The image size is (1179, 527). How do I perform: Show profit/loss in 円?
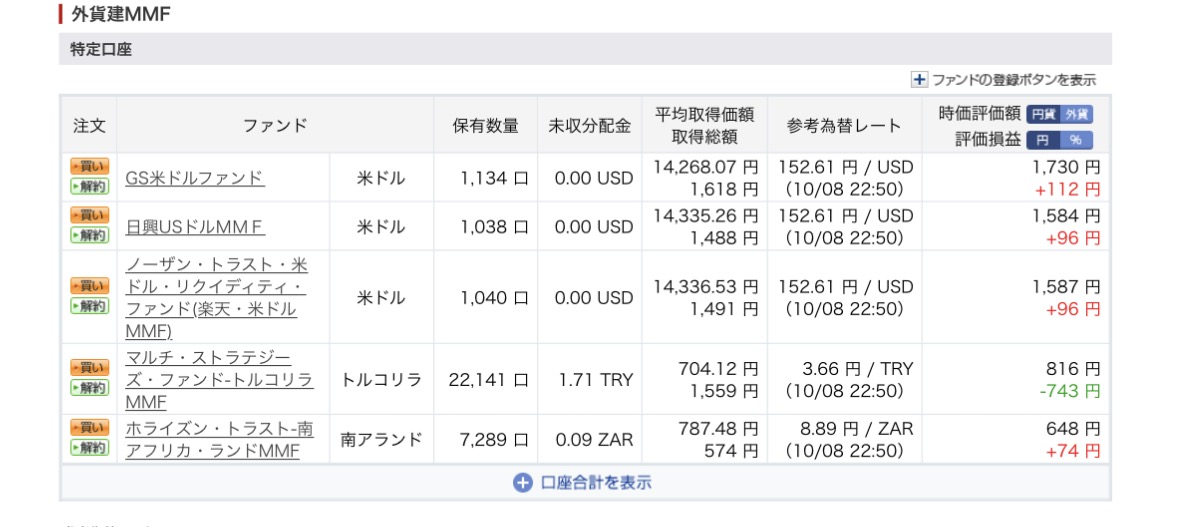(x=1043, y=140)
